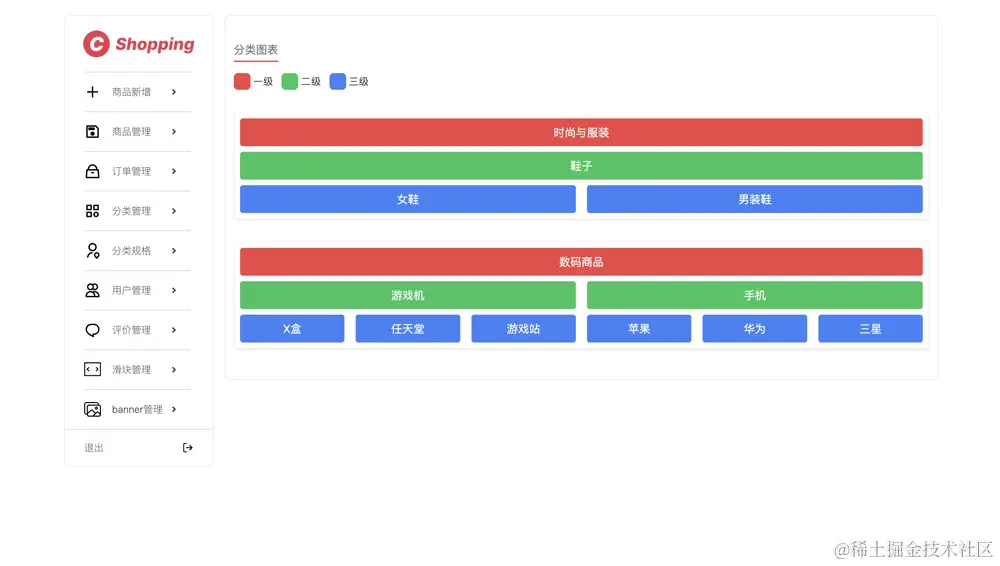Click the red C Shopping logo icon

click(x=96, y=44)
